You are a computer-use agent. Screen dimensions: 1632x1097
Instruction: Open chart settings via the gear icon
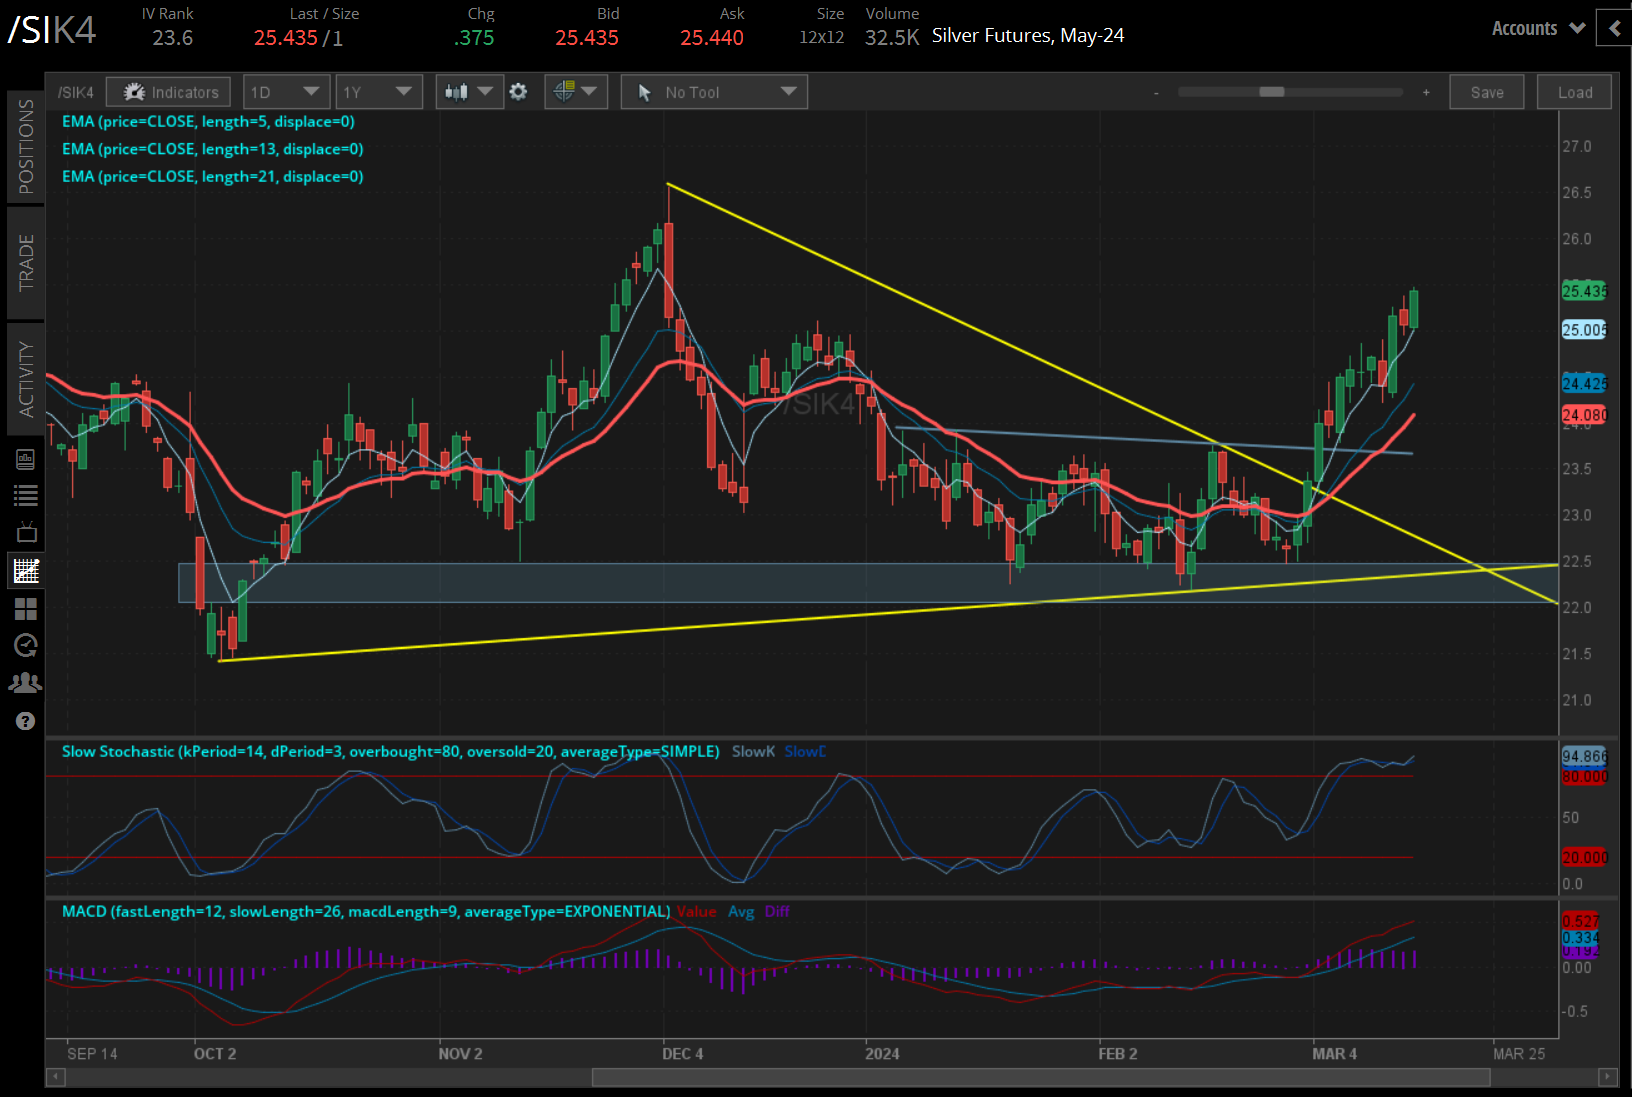click(x=518, y=92)
